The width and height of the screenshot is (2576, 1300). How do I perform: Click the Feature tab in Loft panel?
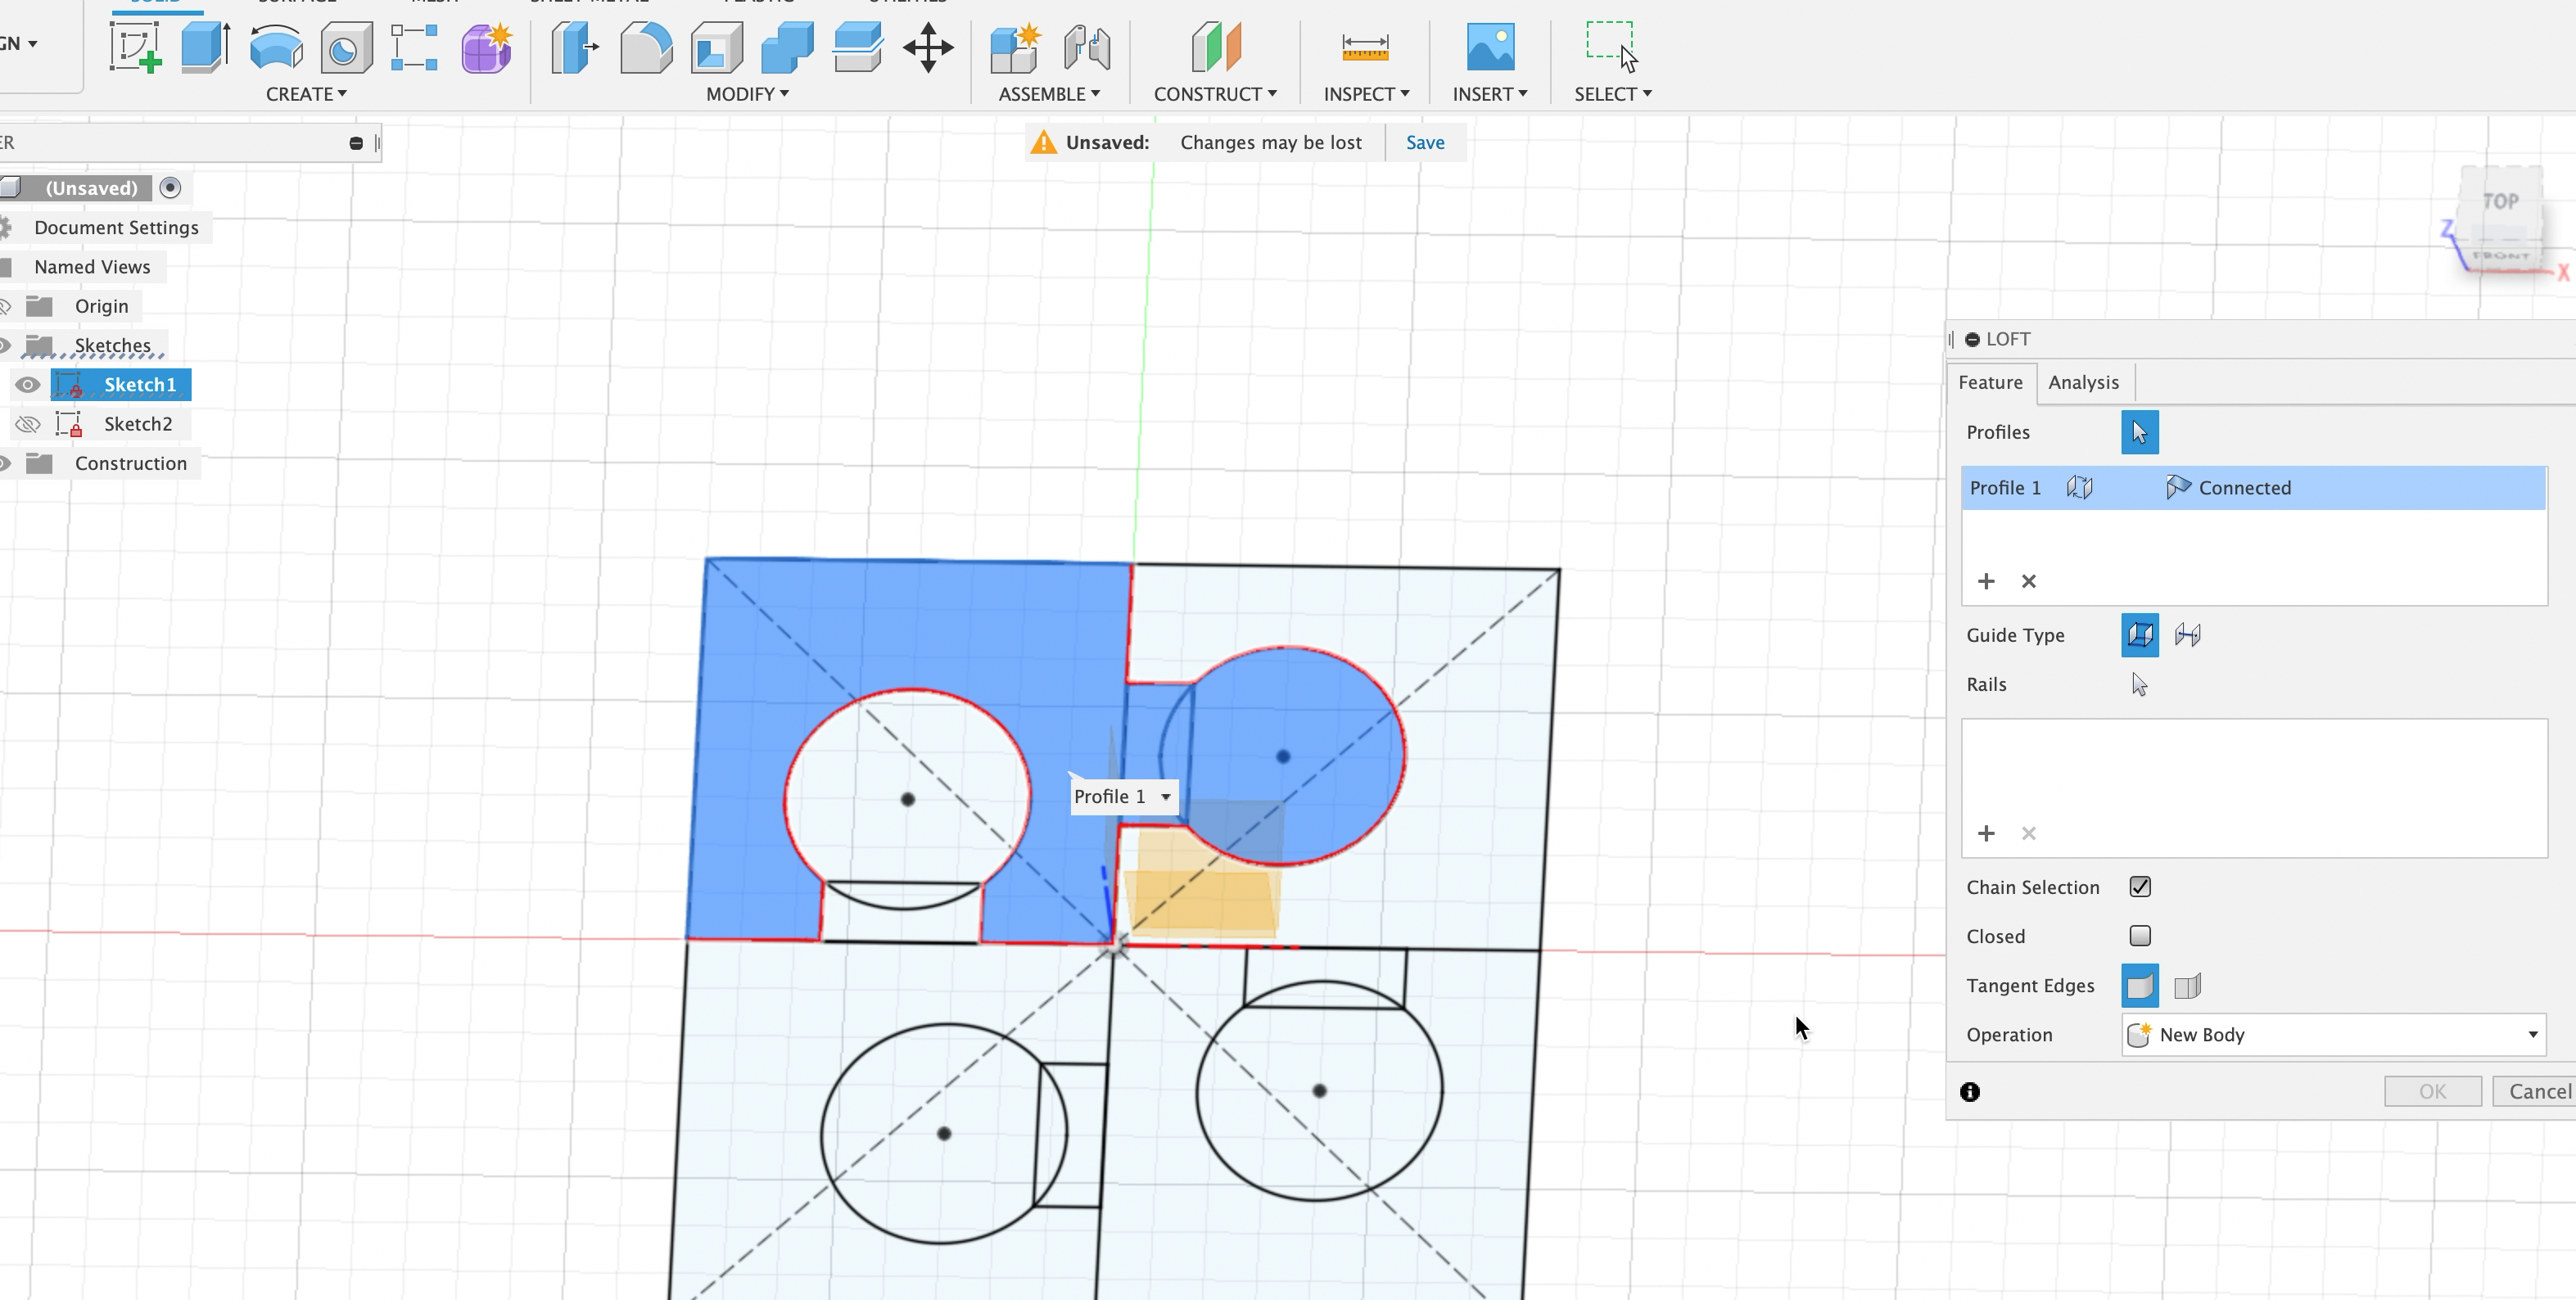coord(1991,381)
